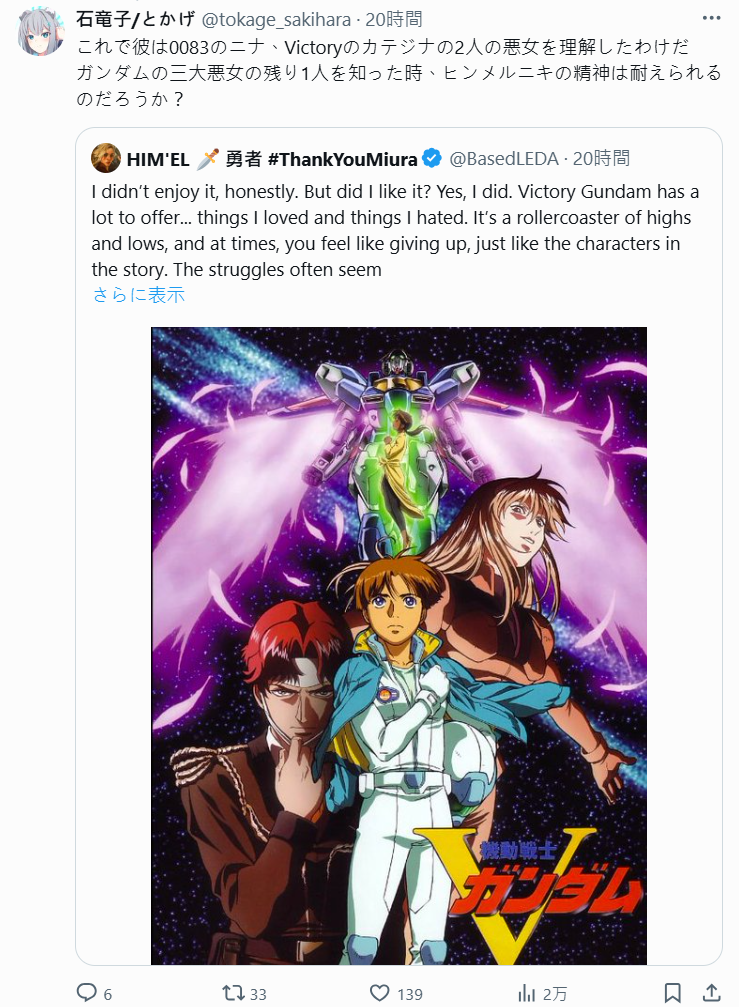Click the reply speech bubble icon
The image size is (739, 1007).
87,993
